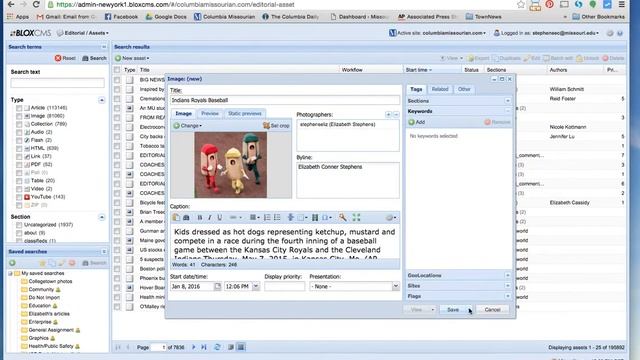This screenshot has height=360, width=640.
Task: Expand the GeoLocations panel
Action: 507,276
